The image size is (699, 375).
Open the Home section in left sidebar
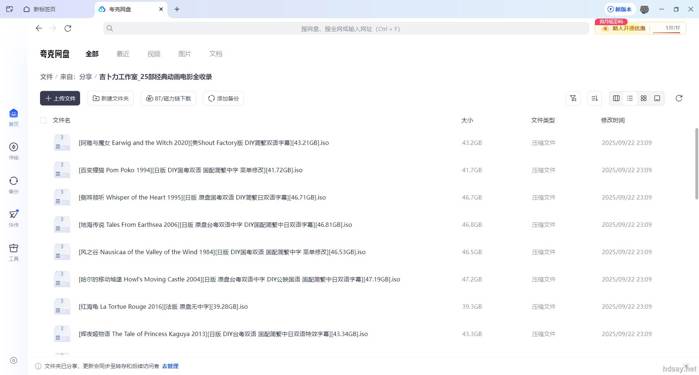[14, 117]
